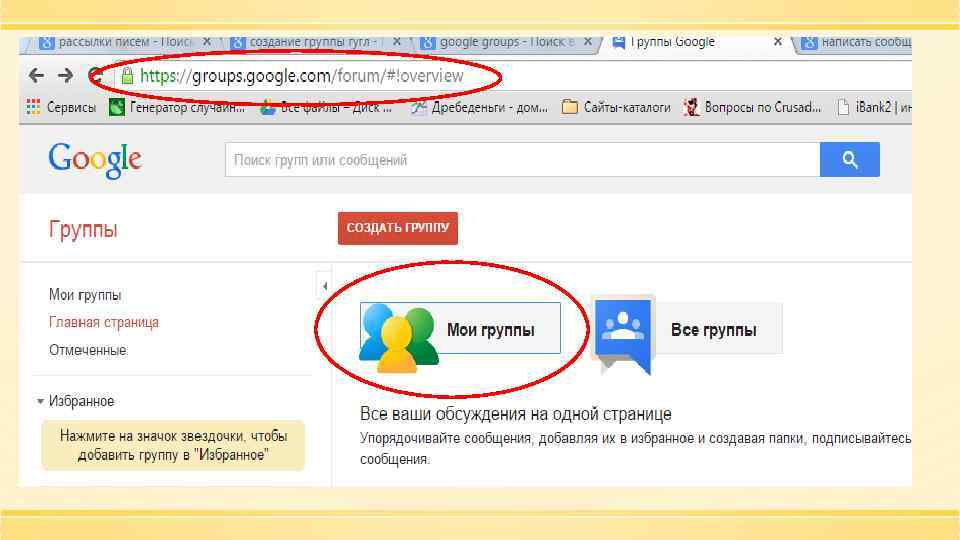
Task: Click the Все группы blue icon
Action: point(623,334)
